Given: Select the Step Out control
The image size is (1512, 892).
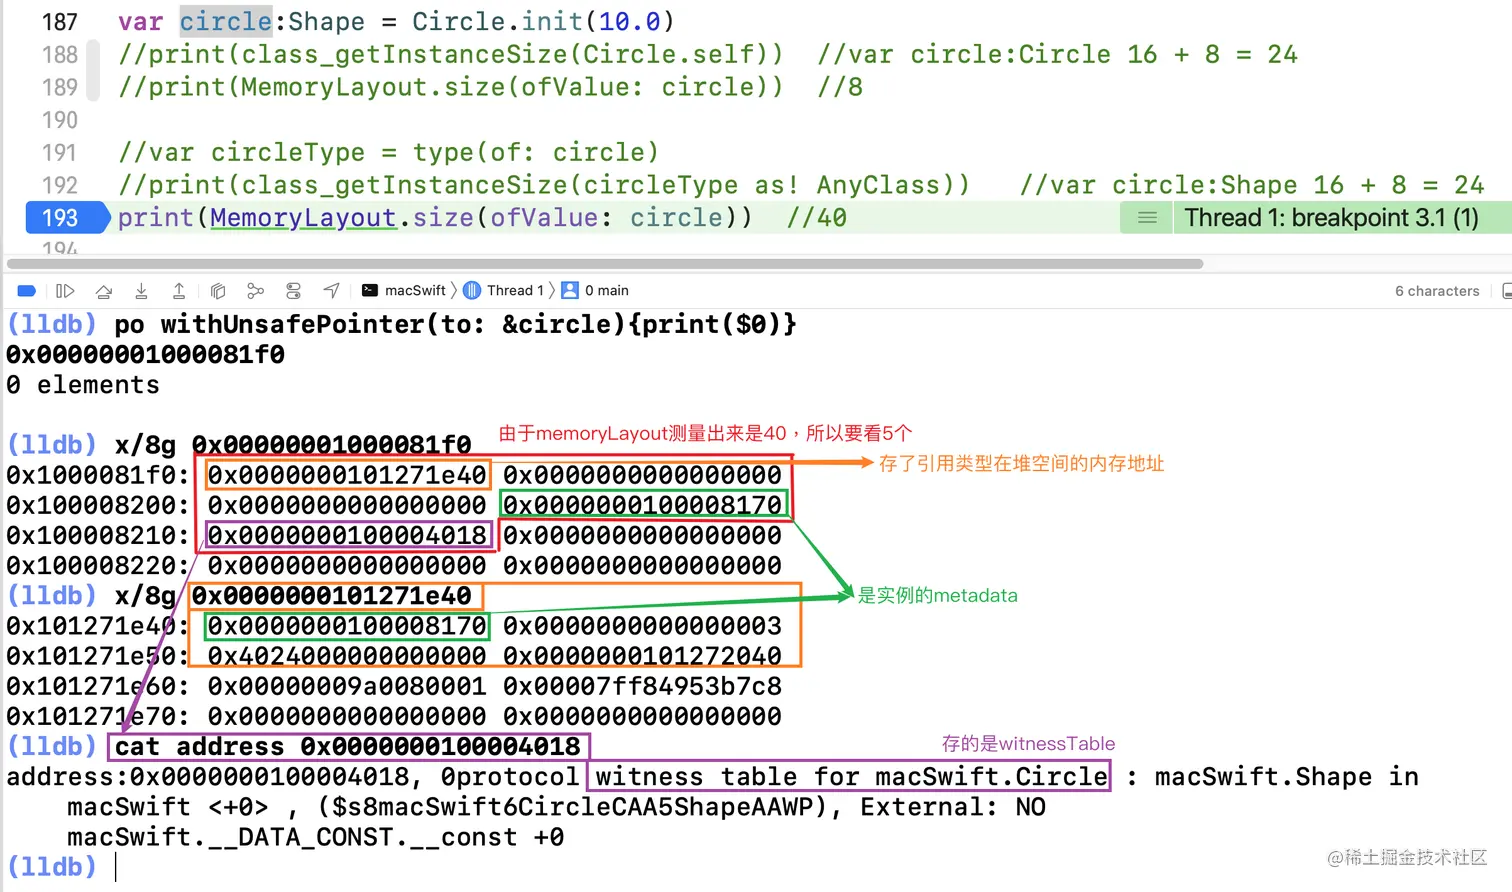Looking at the screenshot, I should [178, 290].
